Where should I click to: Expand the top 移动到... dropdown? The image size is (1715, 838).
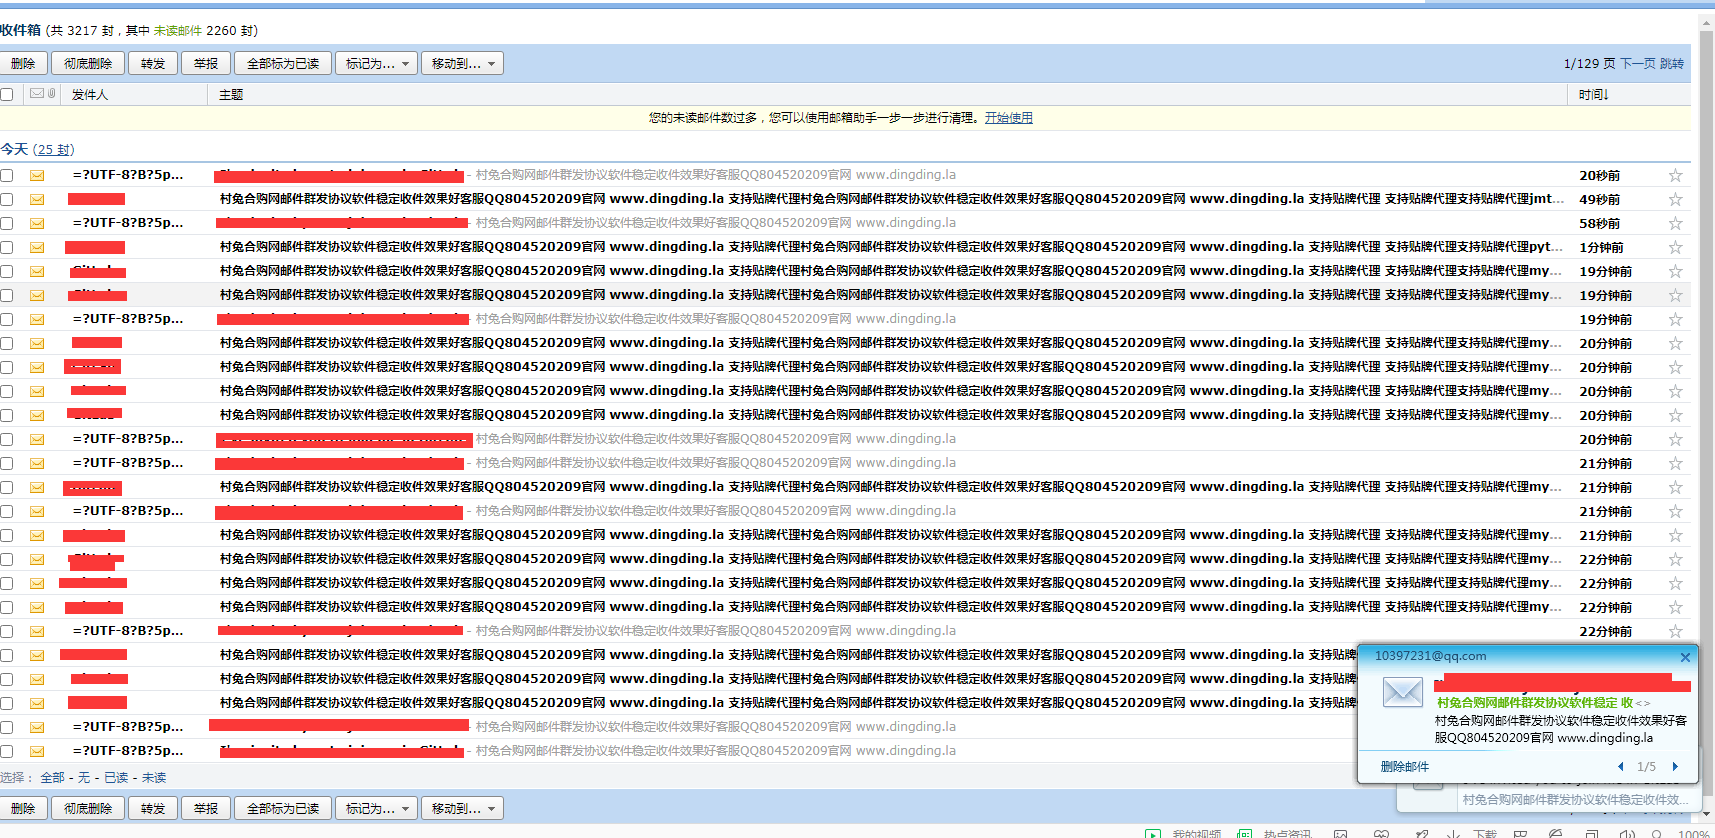pyautogui.click(x=462, y=64)
